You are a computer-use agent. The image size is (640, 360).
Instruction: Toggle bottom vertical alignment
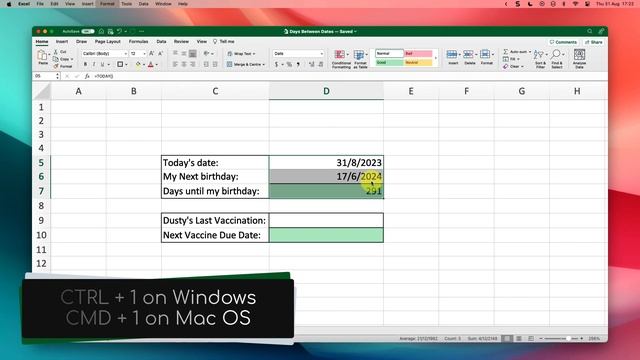coord(193,53)
